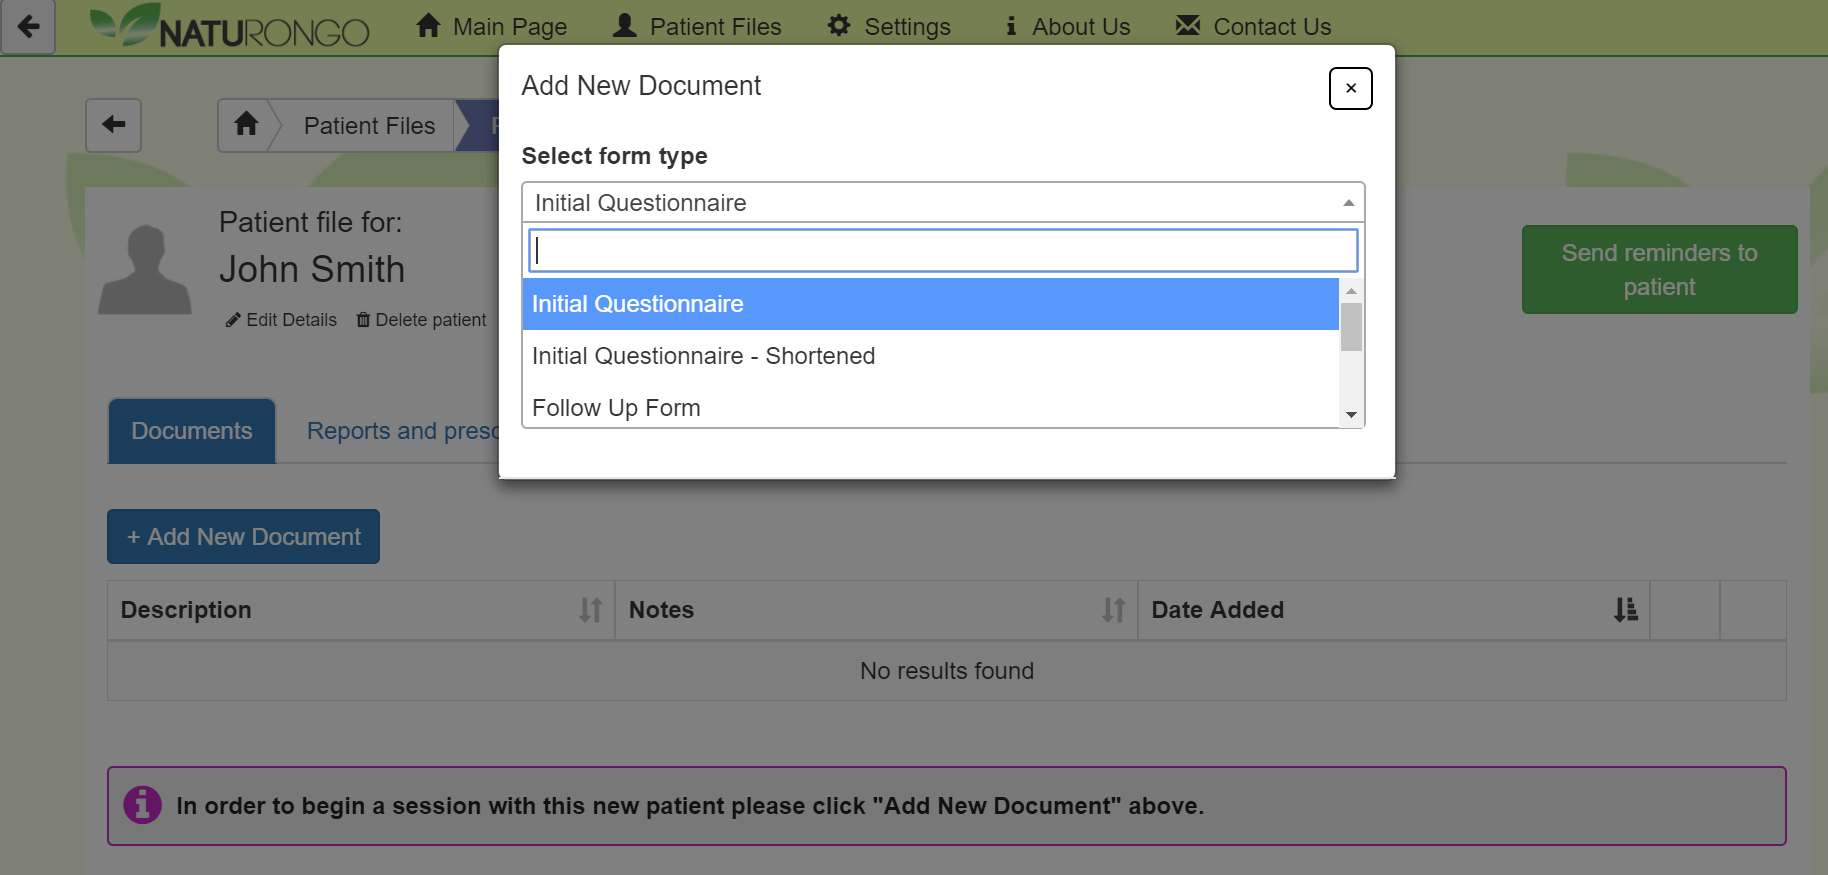Image resolution: width=1828 pixels, height=875 pixels.
Task: Switch to the Documents tab
Action: 192,431
